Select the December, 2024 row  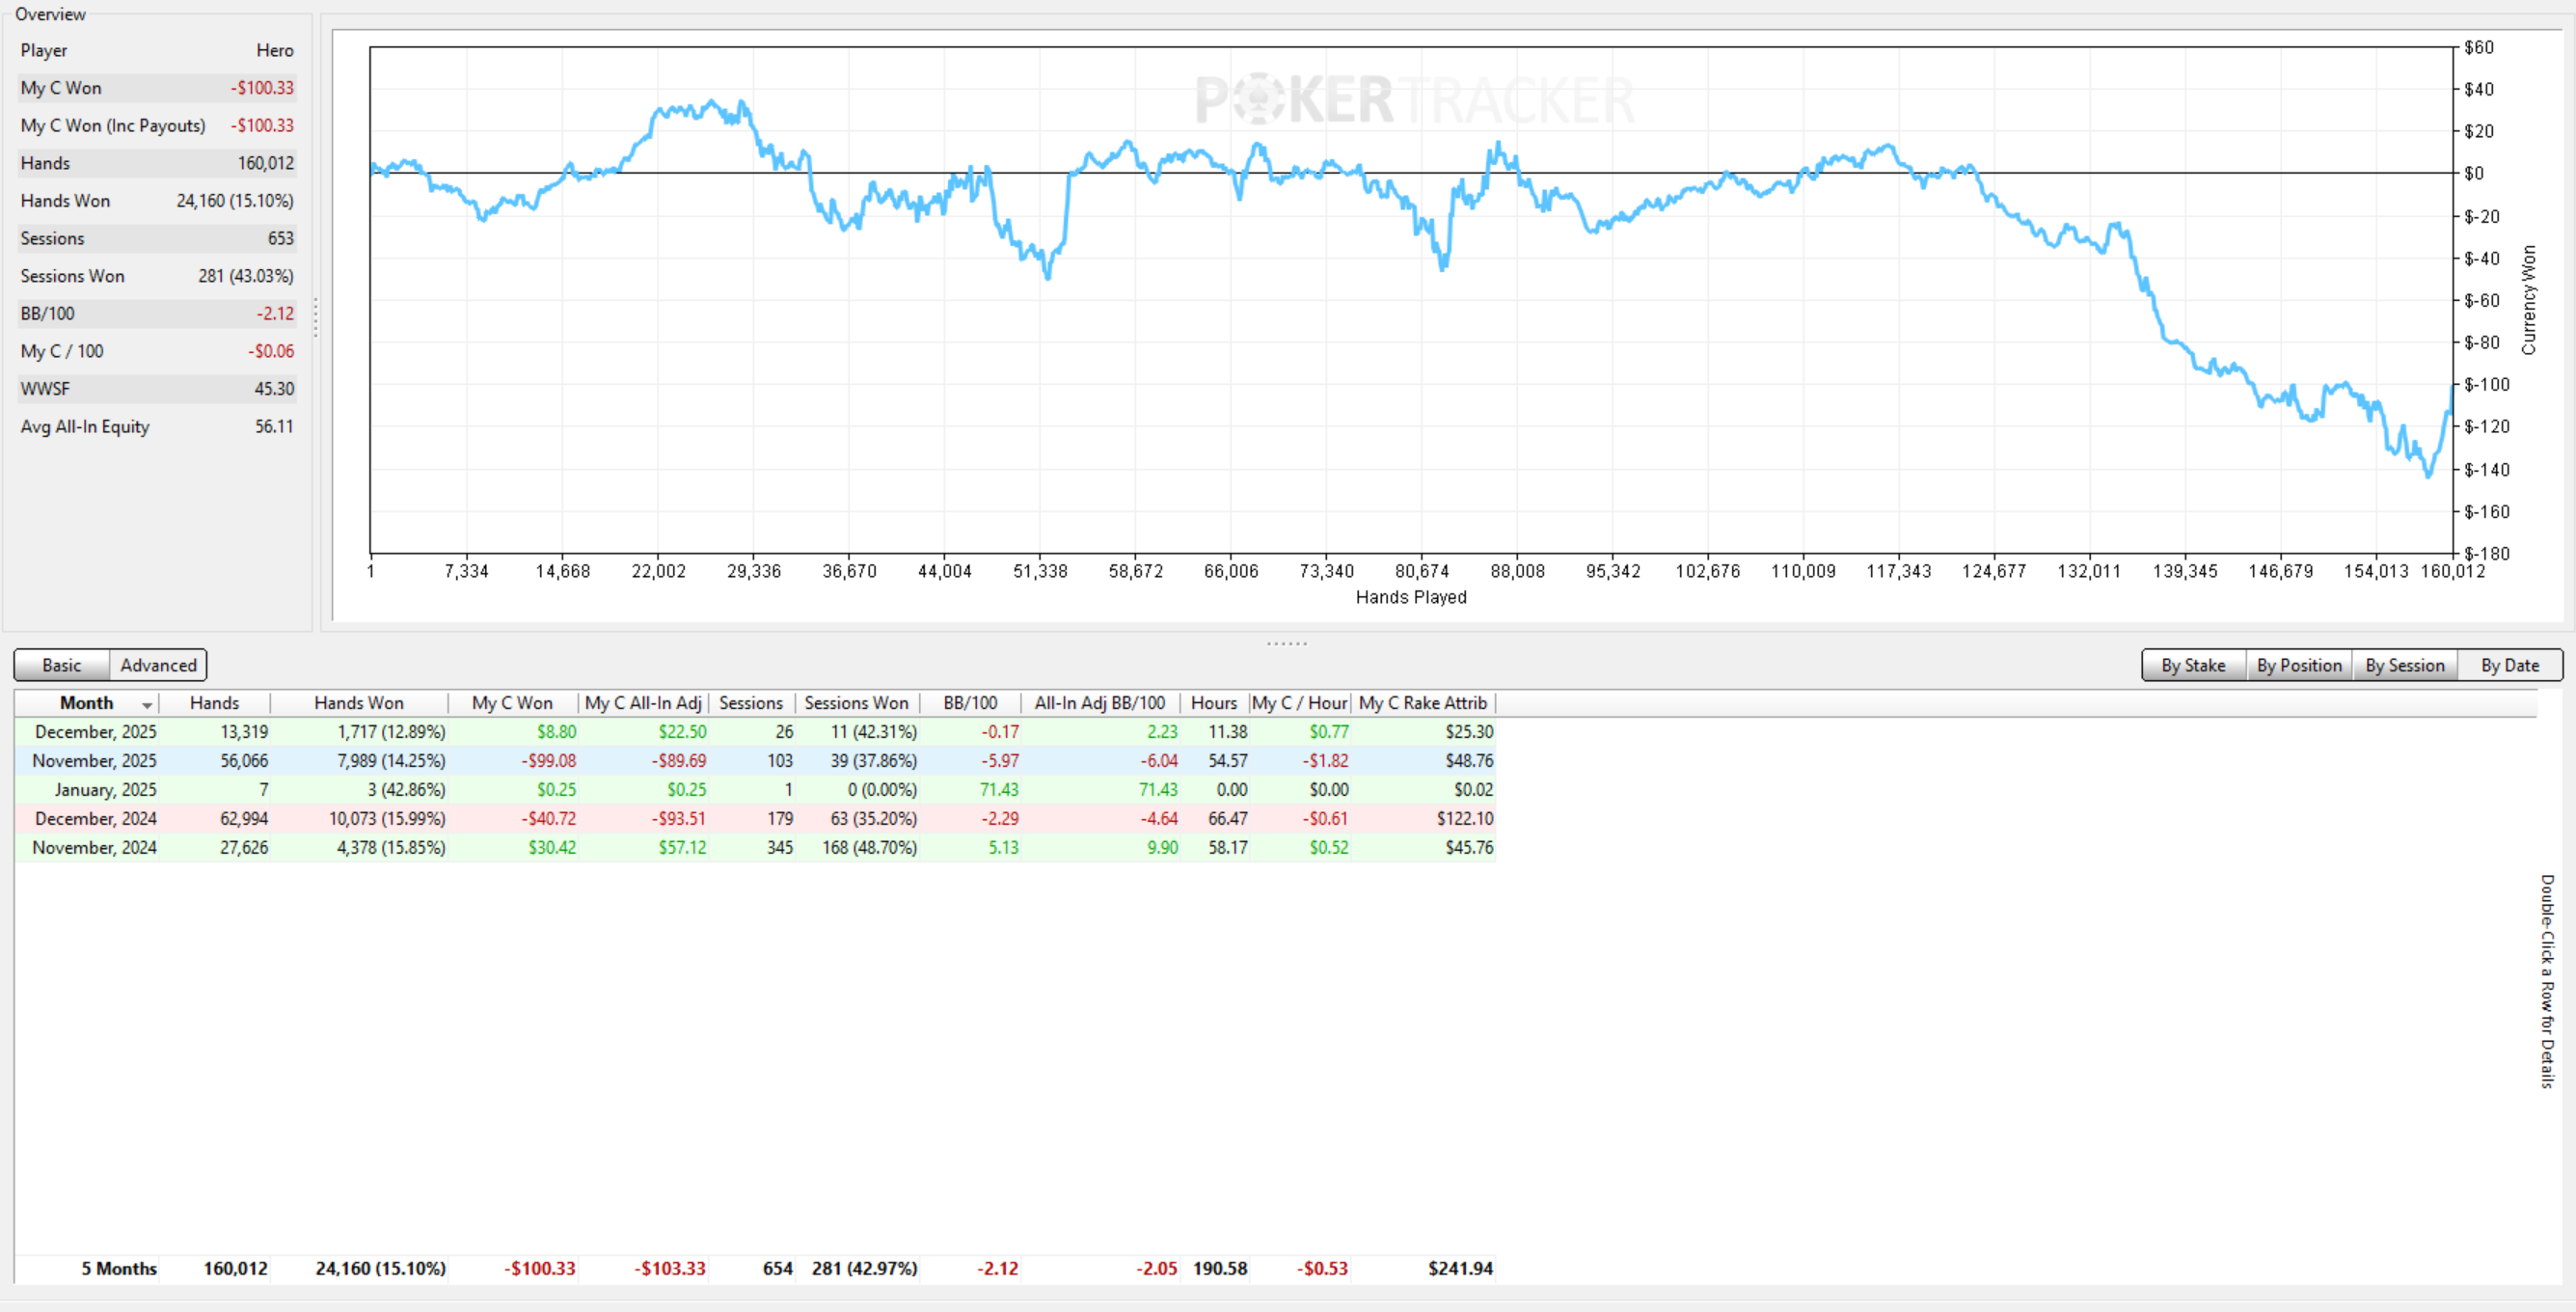coord(95,819)
